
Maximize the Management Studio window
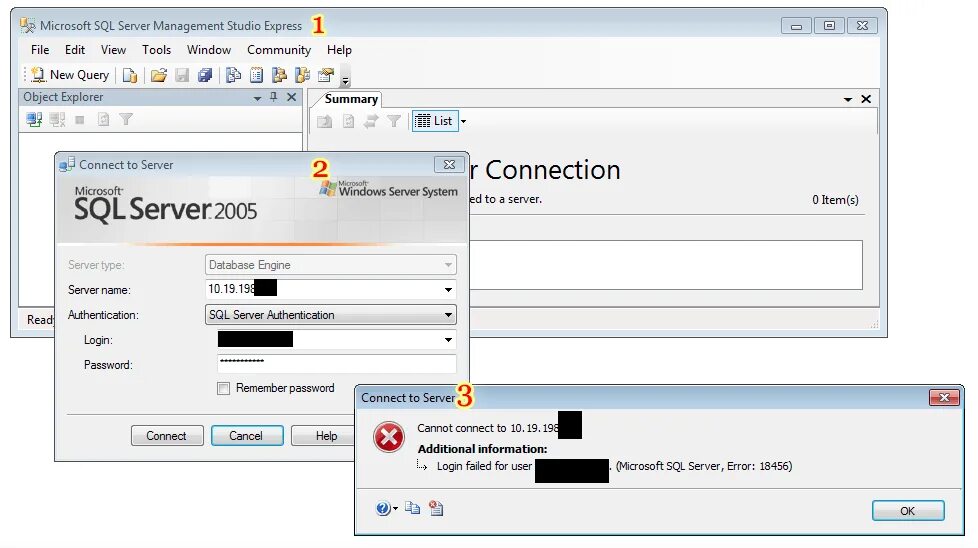(x=830, y=26)
